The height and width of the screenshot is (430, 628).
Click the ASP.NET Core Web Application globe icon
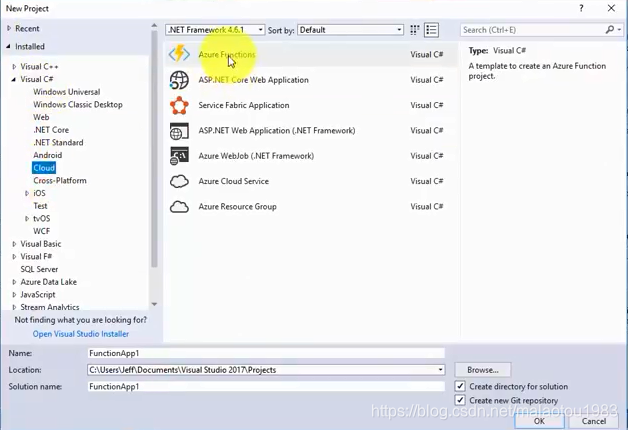179,80
